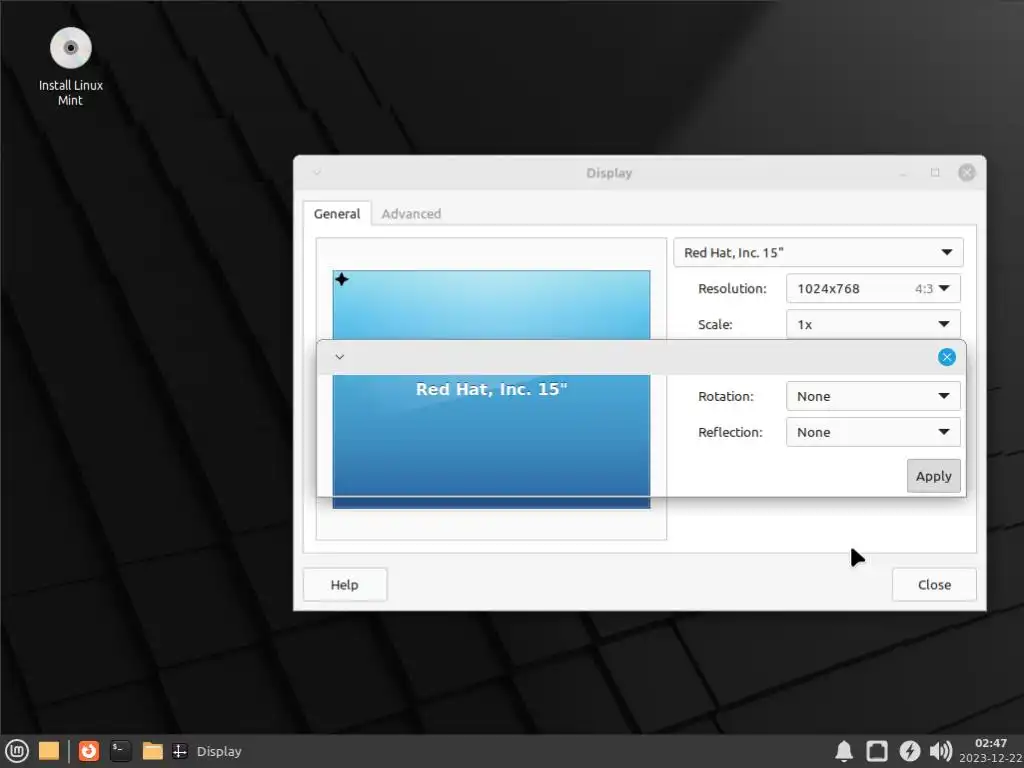Screen dimensions: 1024x768
Task: Open the power manager tray icon
Action: [x=909, y=752]
